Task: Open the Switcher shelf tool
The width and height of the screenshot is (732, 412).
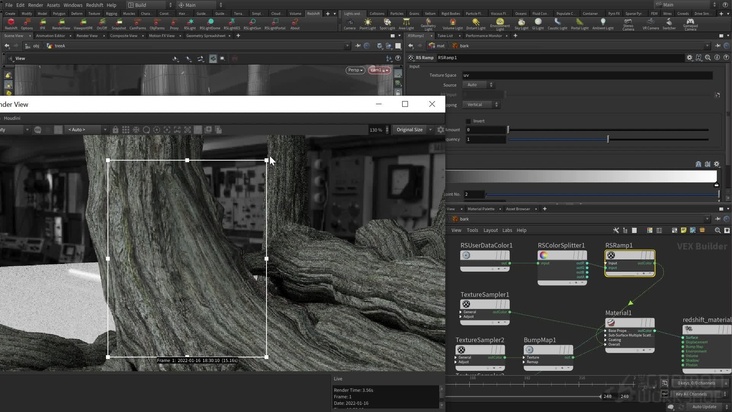Action: [669, 23]
